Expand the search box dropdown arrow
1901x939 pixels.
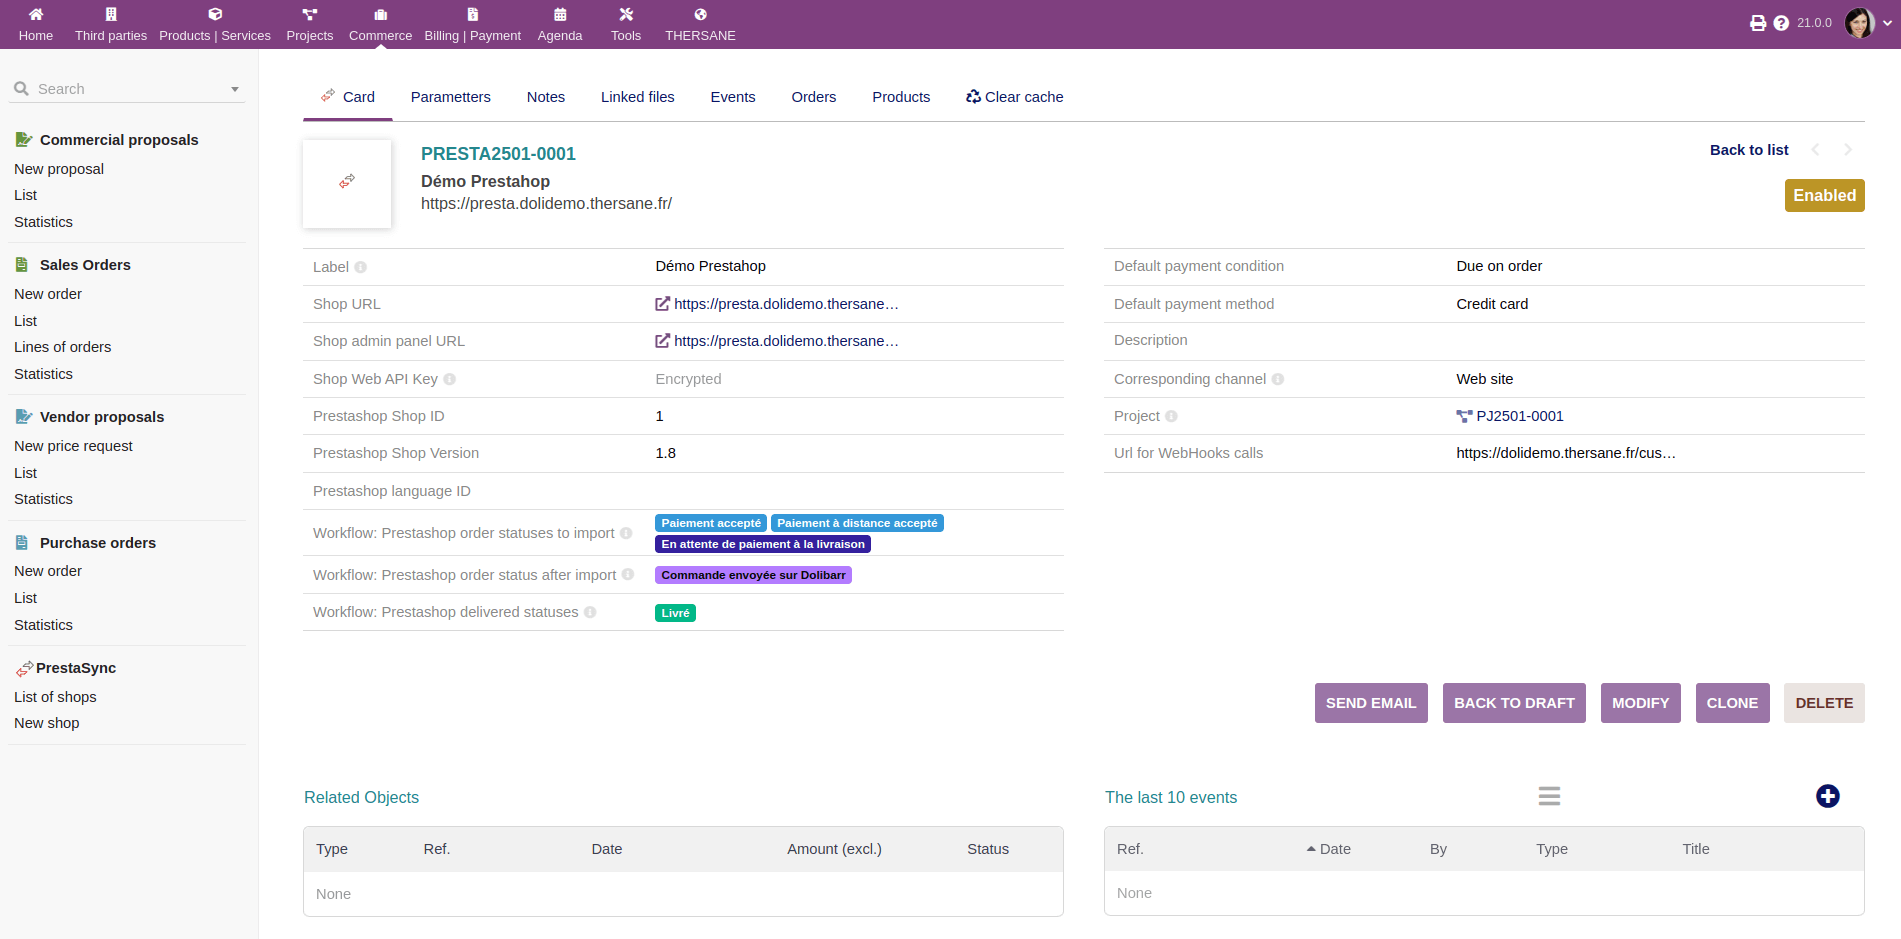pos(235,89)
